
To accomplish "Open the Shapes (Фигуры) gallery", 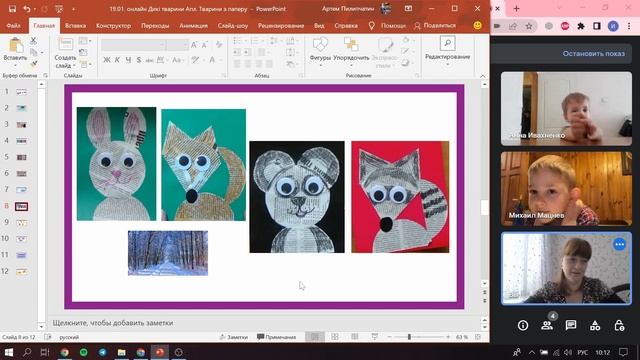I will (x=320, y=50).
